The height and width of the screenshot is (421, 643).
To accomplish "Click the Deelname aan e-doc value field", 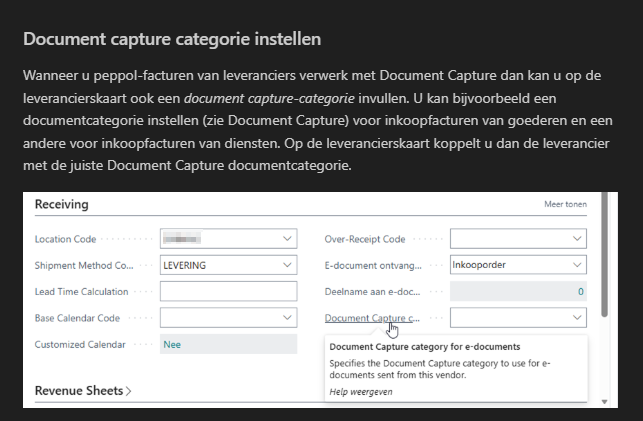I will pos(517,291).
